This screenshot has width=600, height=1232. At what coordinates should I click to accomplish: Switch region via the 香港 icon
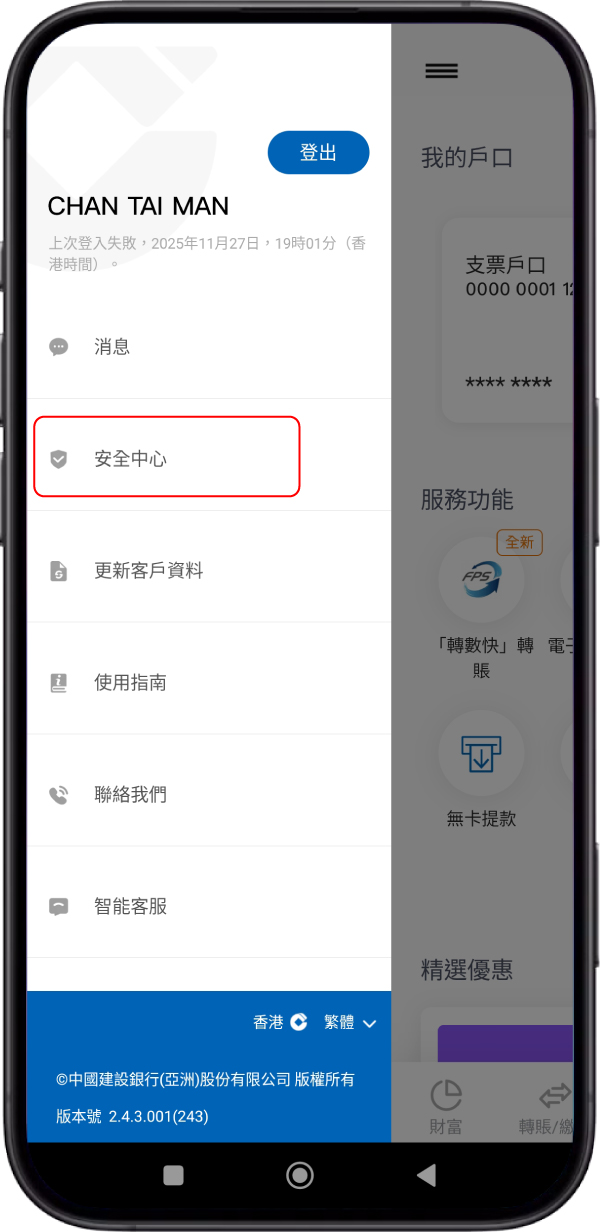(299, 1022)
